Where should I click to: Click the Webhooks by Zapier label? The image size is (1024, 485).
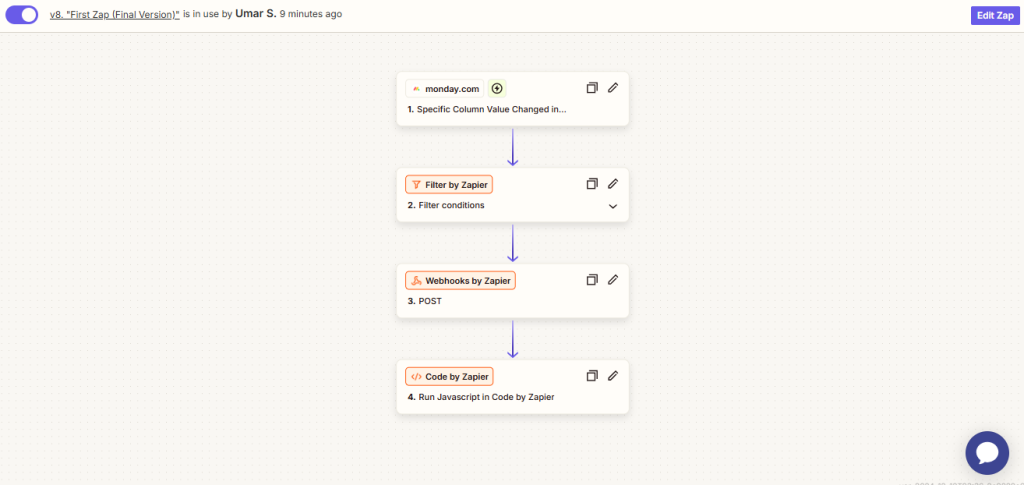point(460,280)
